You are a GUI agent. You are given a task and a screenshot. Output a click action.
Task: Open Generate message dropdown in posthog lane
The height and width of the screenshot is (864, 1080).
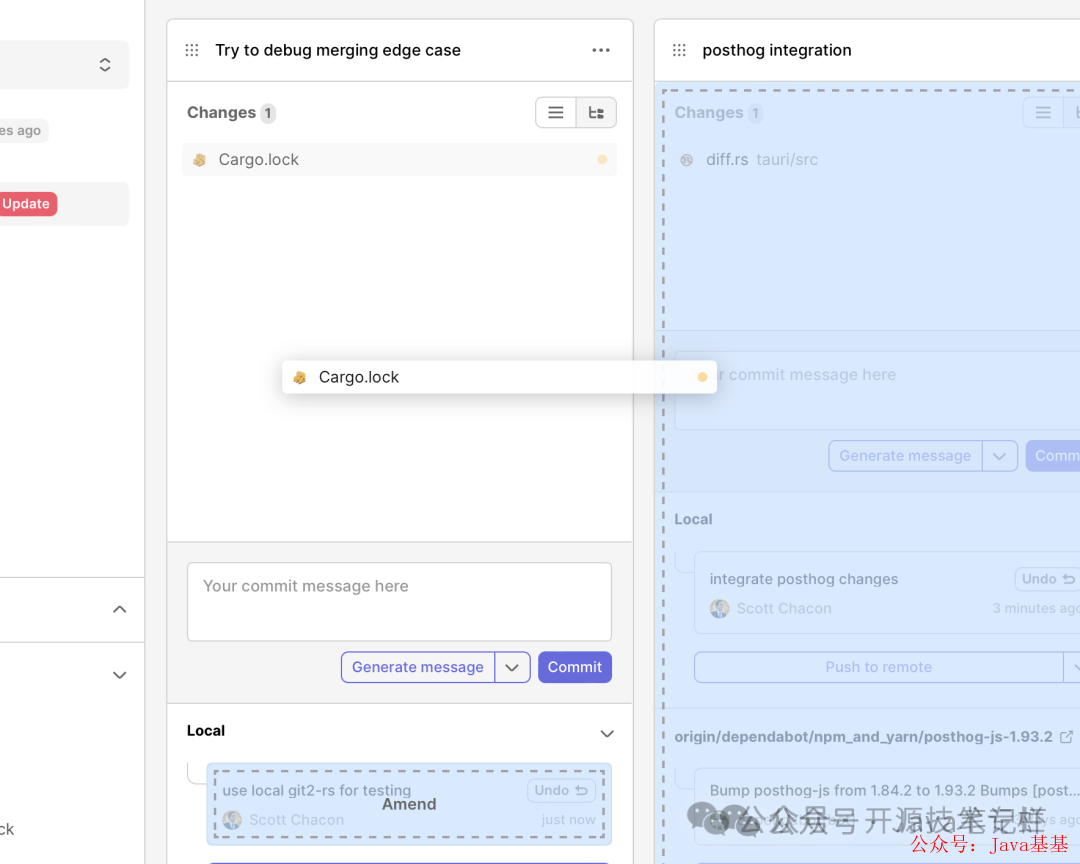[x=999, y=456]
